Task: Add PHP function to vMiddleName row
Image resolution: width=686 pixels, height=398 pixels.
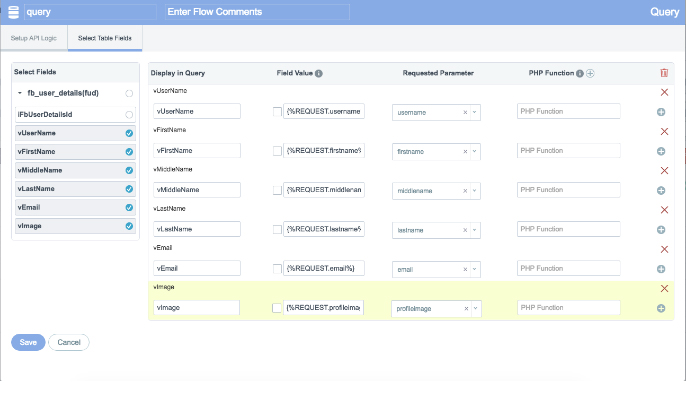Action: (x=661, y=191)
